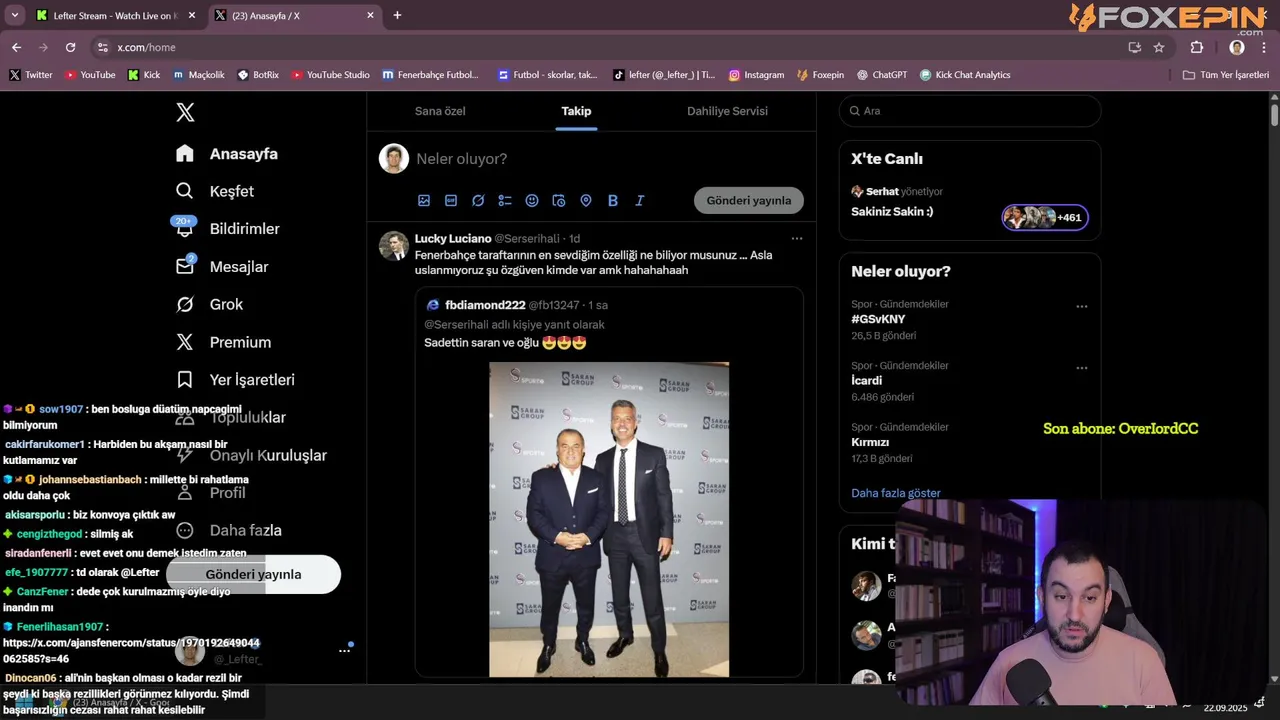The width and height of the screenshot is (1280, 720).
Task: Click the X logo in sidebar
Action: [x=185, y=112]
